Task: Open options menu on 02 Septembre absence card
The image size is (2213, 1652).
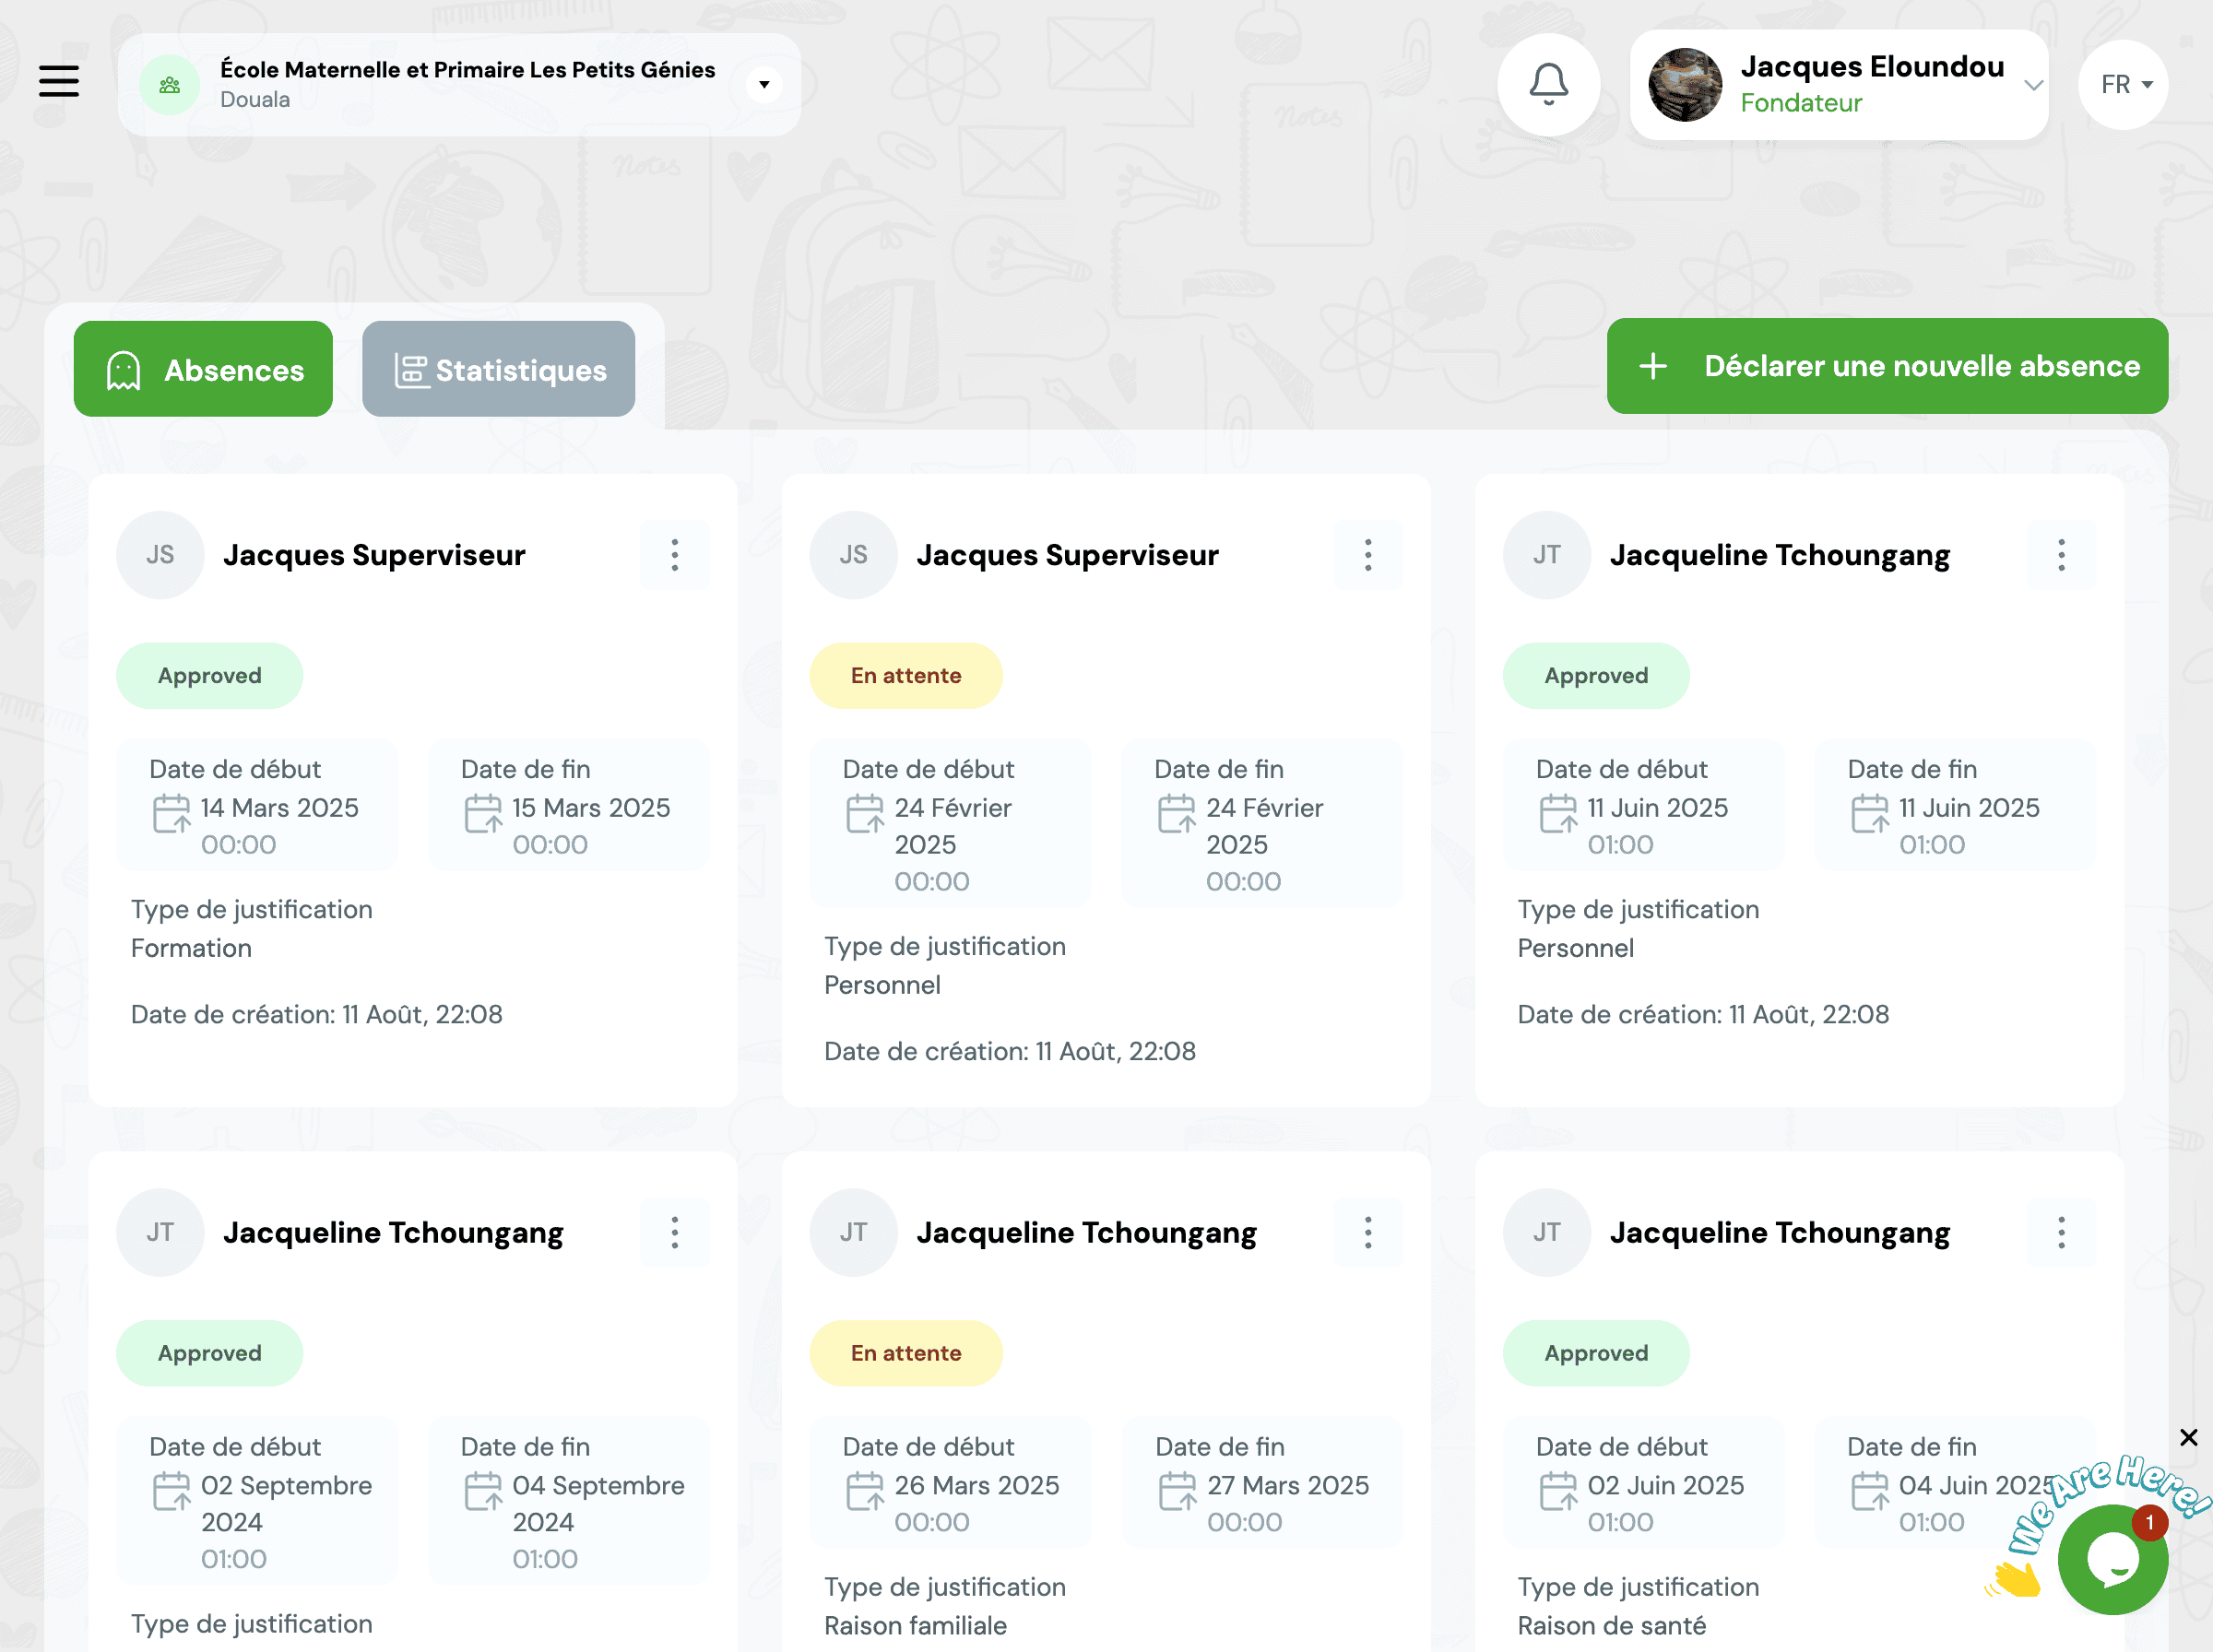Action: point(675,1232)
